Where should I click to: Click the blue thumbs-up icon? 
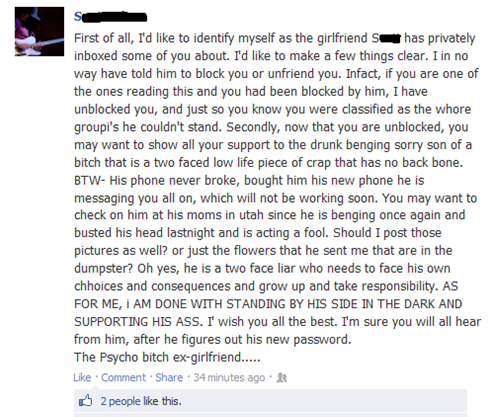click(x=85, y=400)
